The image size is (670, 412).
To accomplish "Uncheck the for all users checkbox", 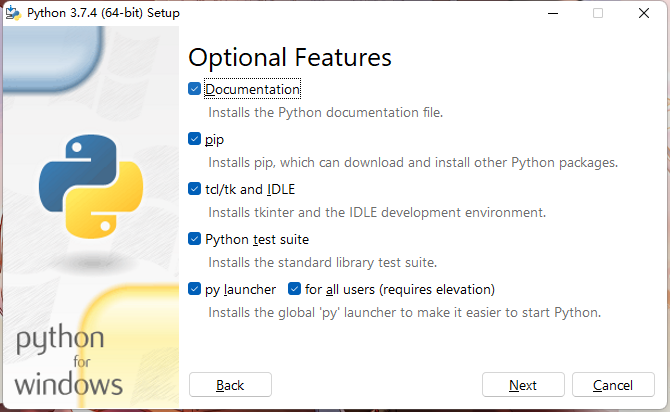I will 295,289.
